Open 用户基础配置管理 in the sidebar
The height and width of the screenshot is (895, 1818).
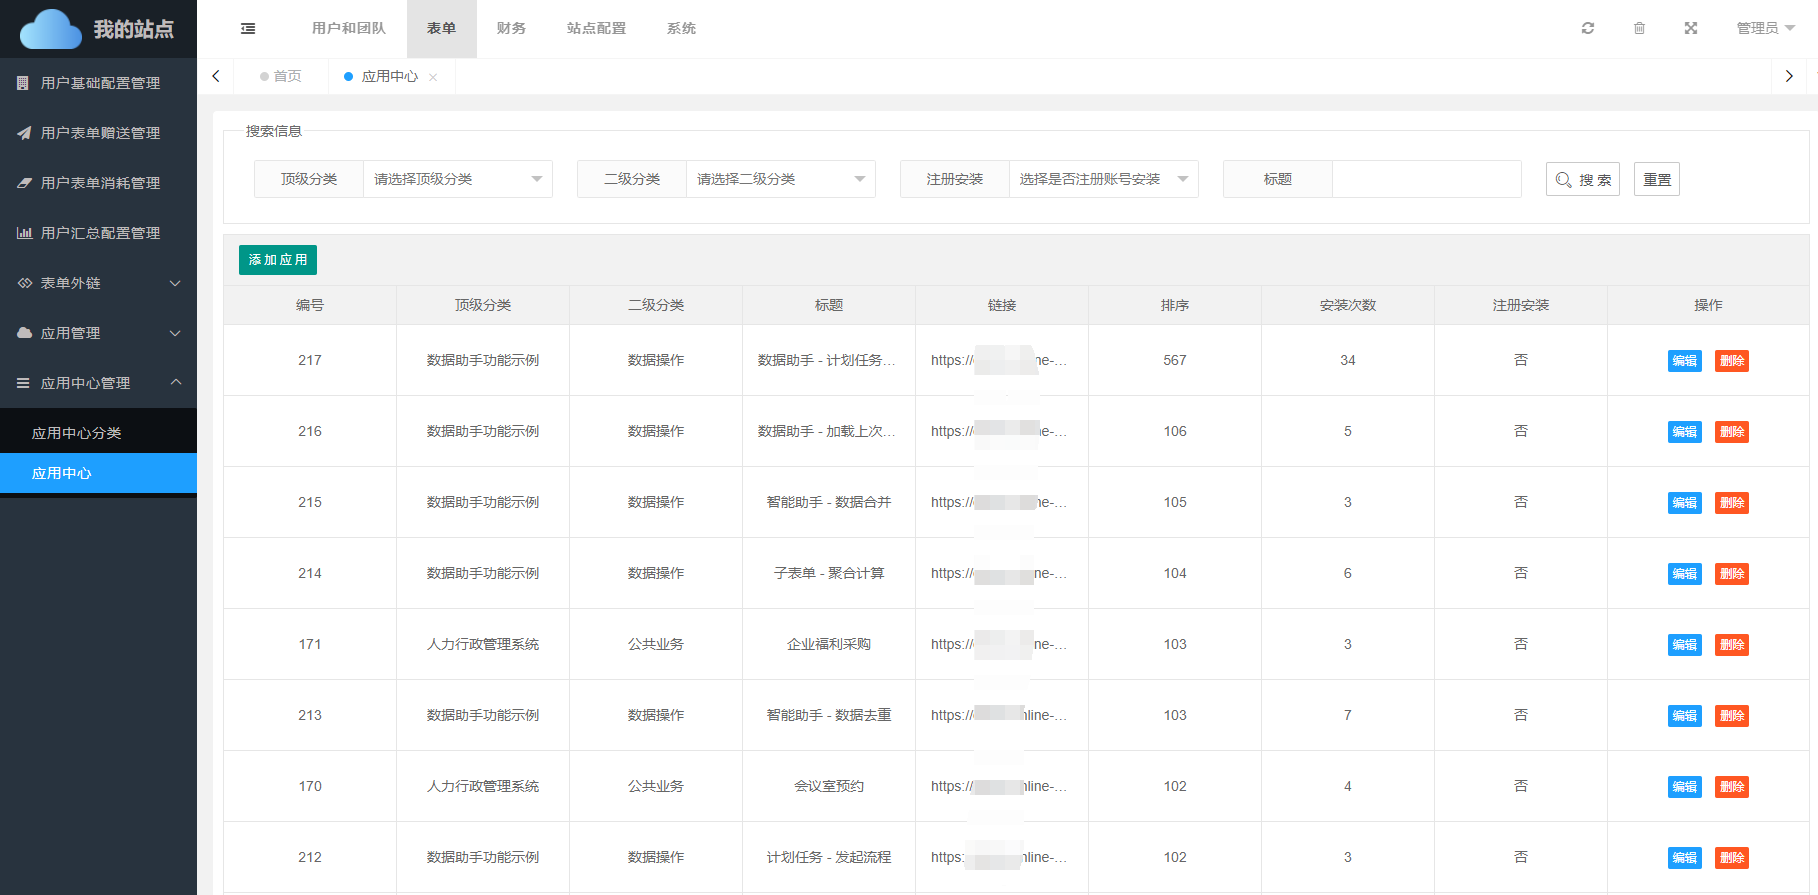pyautogui.click(x=99, y=83)
